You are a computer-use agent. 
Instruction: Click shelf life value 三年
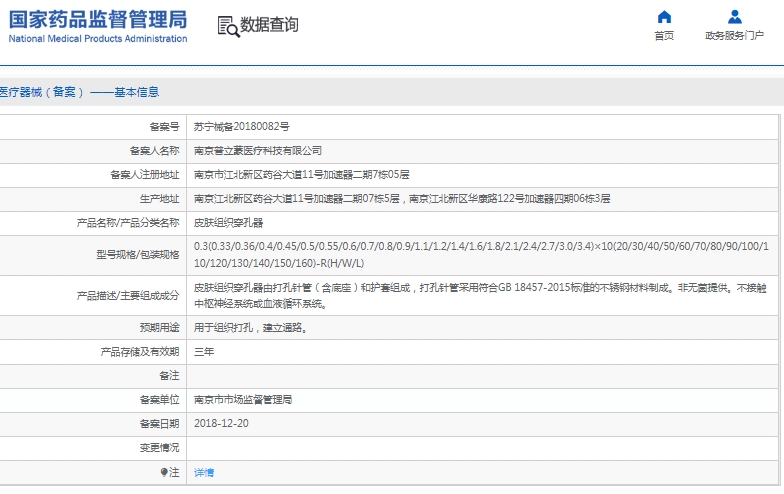coord(204,352)
